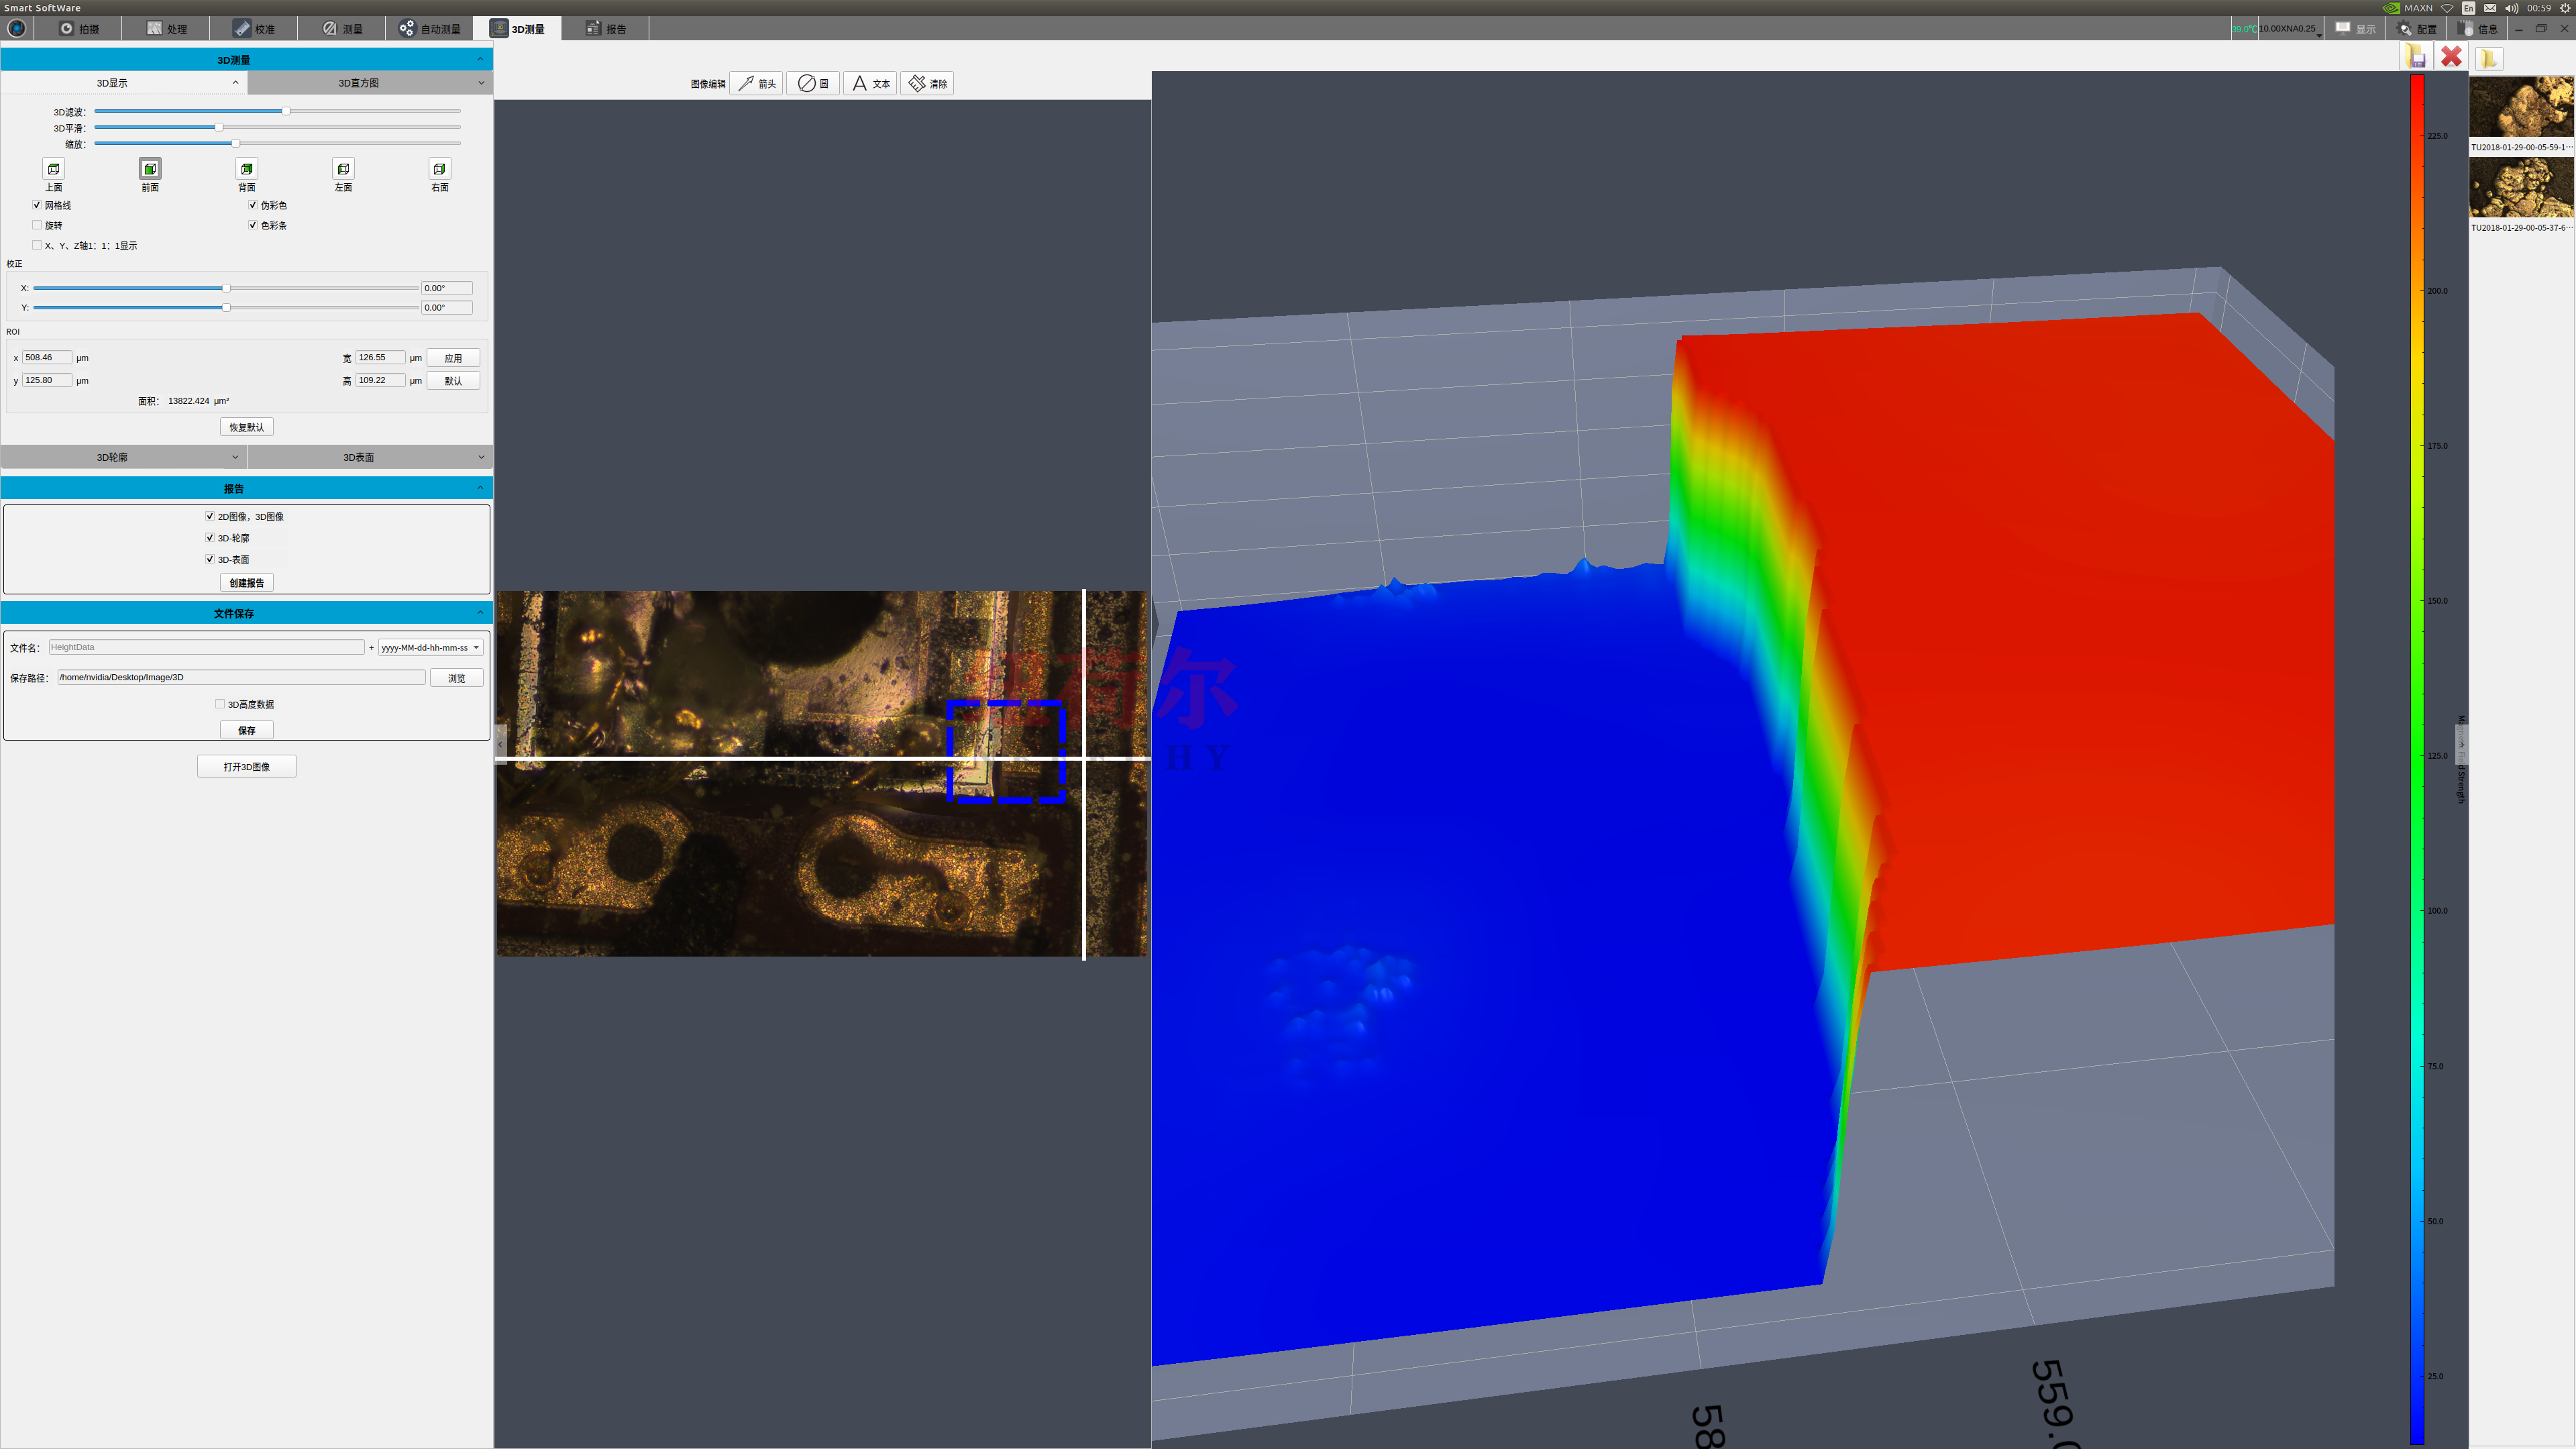Click the 3D filter (3D滤波) slider handle
The width and height of the screenshot is (2576, 1449).
286,111
